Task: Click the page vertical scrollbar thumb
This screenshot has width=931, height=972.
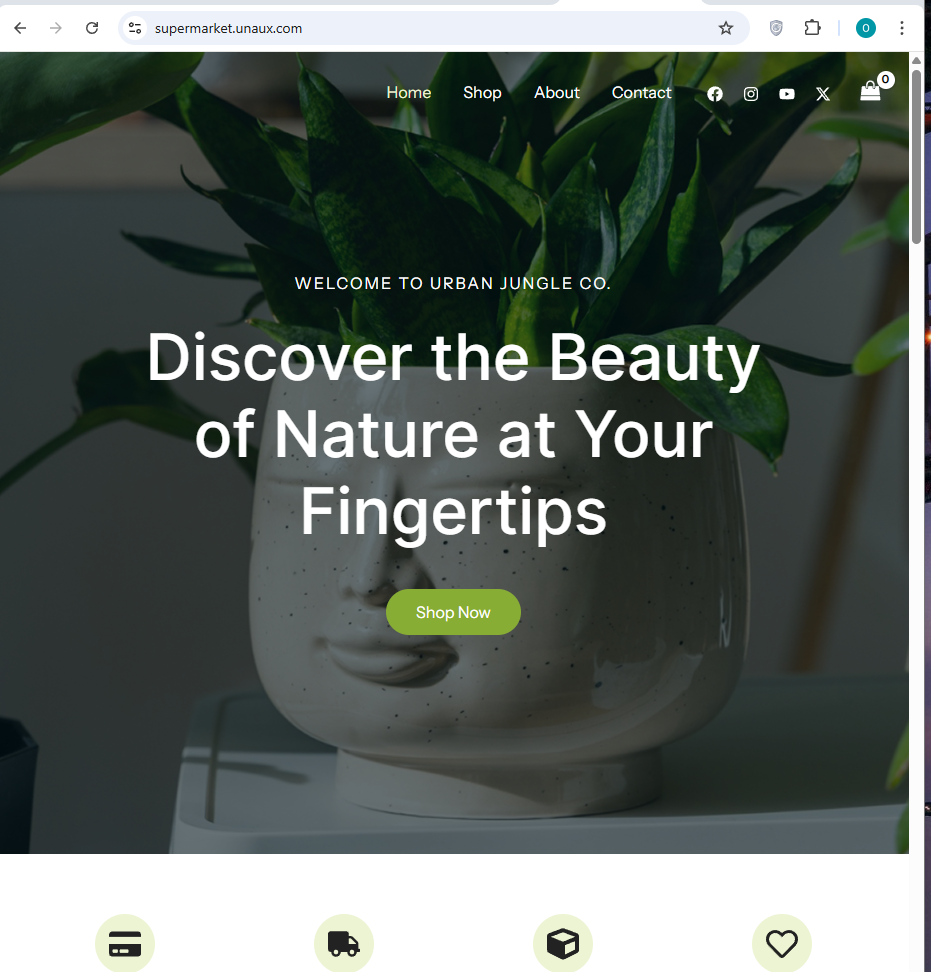Action: pos(916,155)
